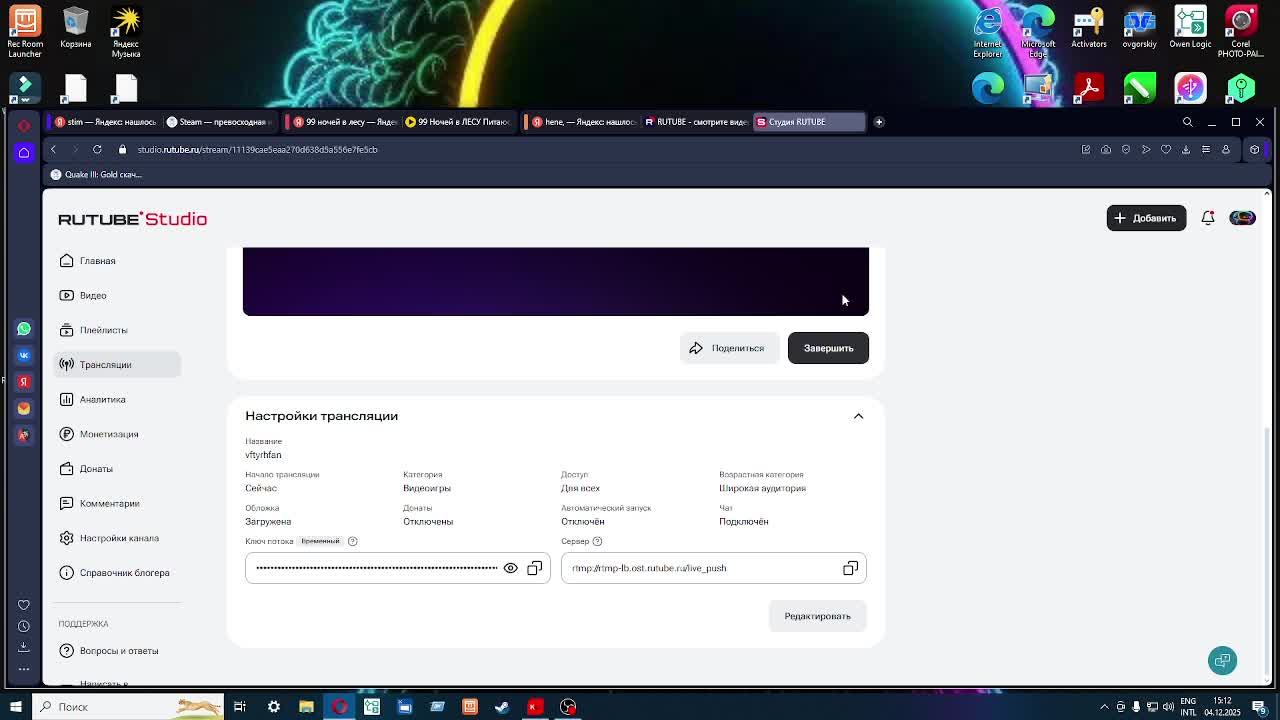Switch to the 'hene, — Яндекс' tab
The width and height of the screenshot is (1280, 720).
tap(584, 122)
